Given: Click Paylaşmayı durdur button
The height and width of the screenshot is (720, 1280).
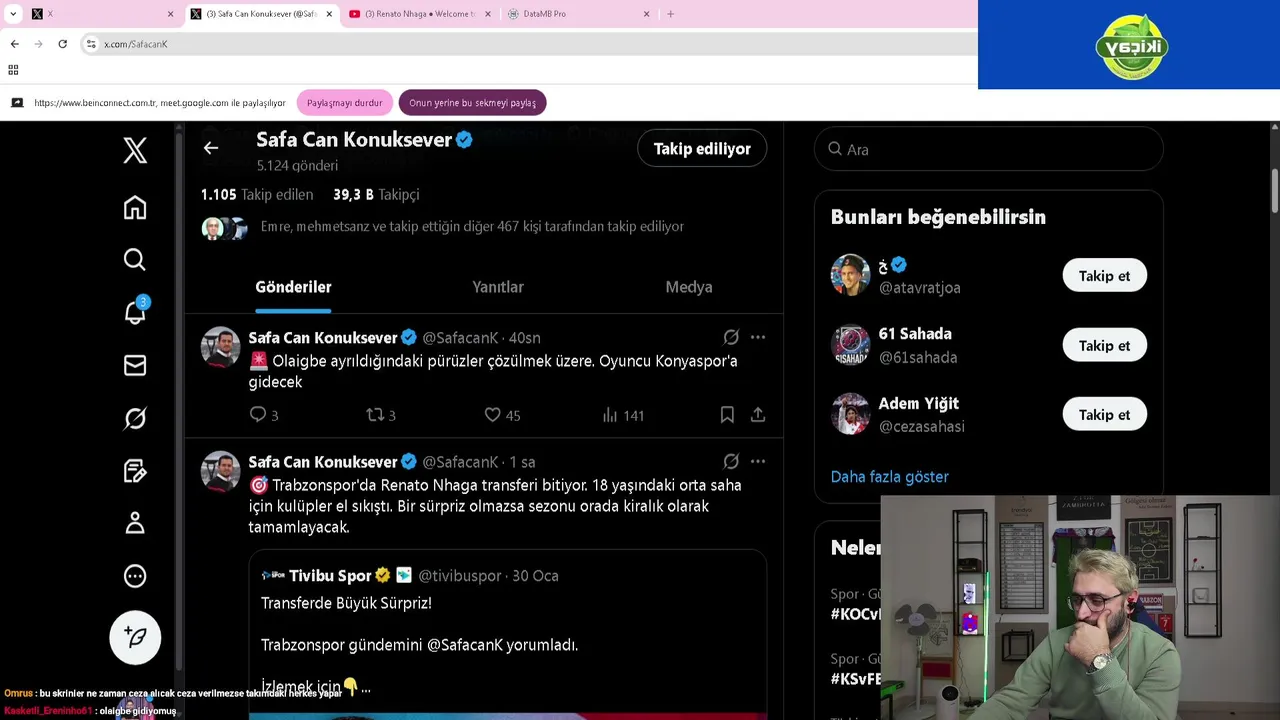Looking at the screenshot, I should pos(344,102).
